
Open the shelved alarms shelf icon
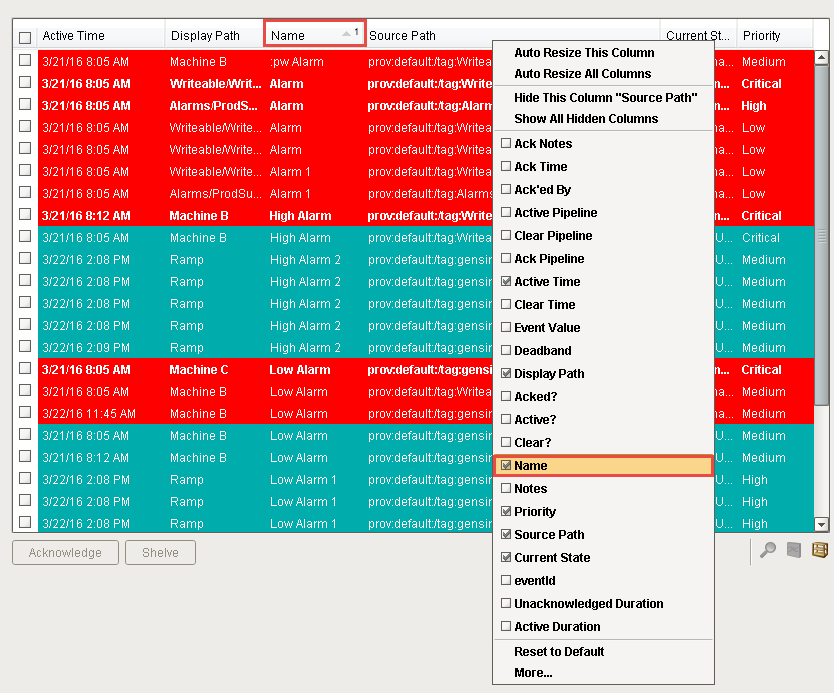[x=820, y=549]
